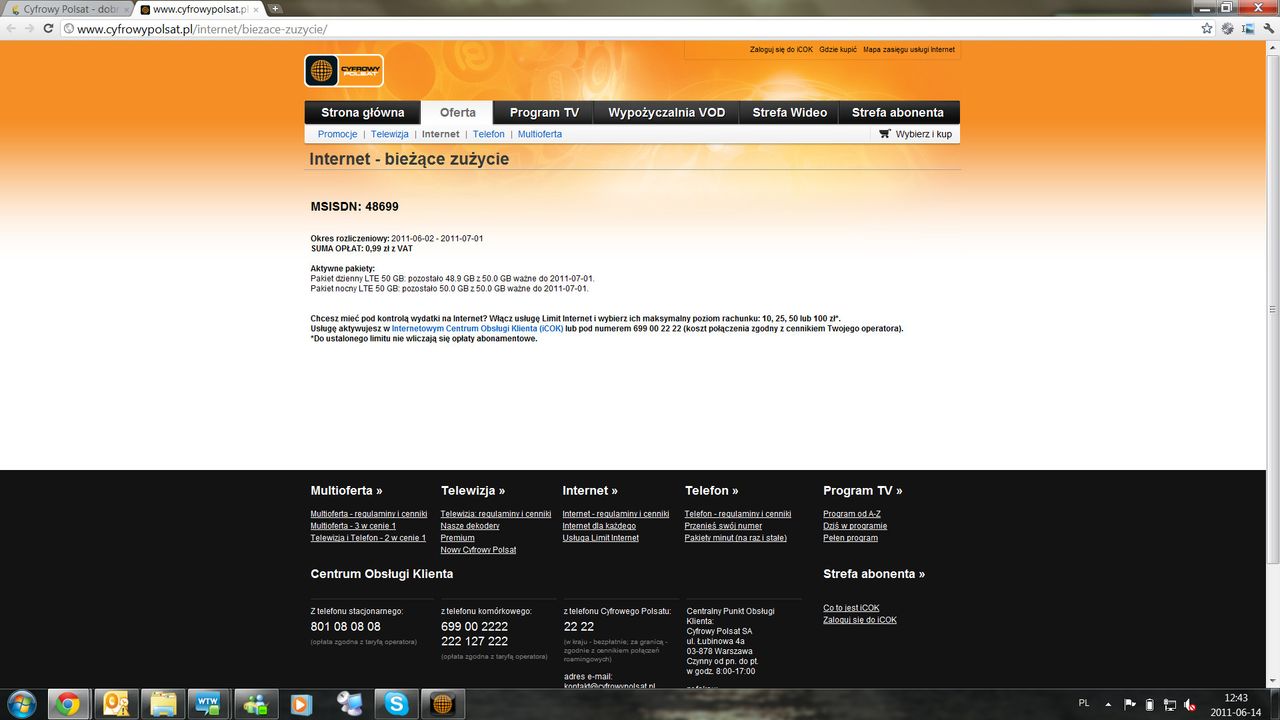This screenshot has height=720, width=1280.
Task: Select the www.cyfrowypolsat.pl browser tab
Action: pyautogui.click(x=198, y=9)
